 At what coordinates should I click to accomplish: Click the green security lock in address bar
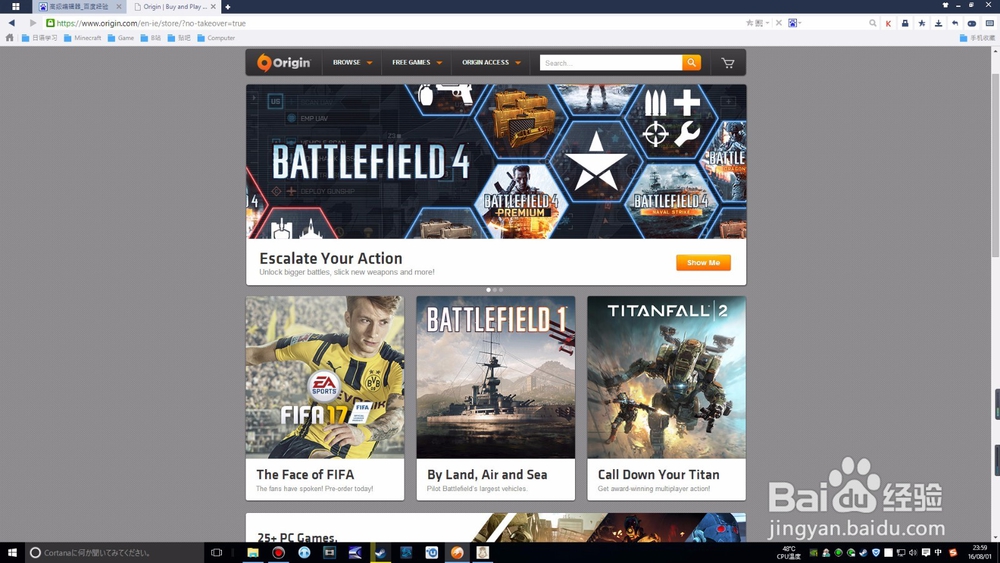point(50,23)
